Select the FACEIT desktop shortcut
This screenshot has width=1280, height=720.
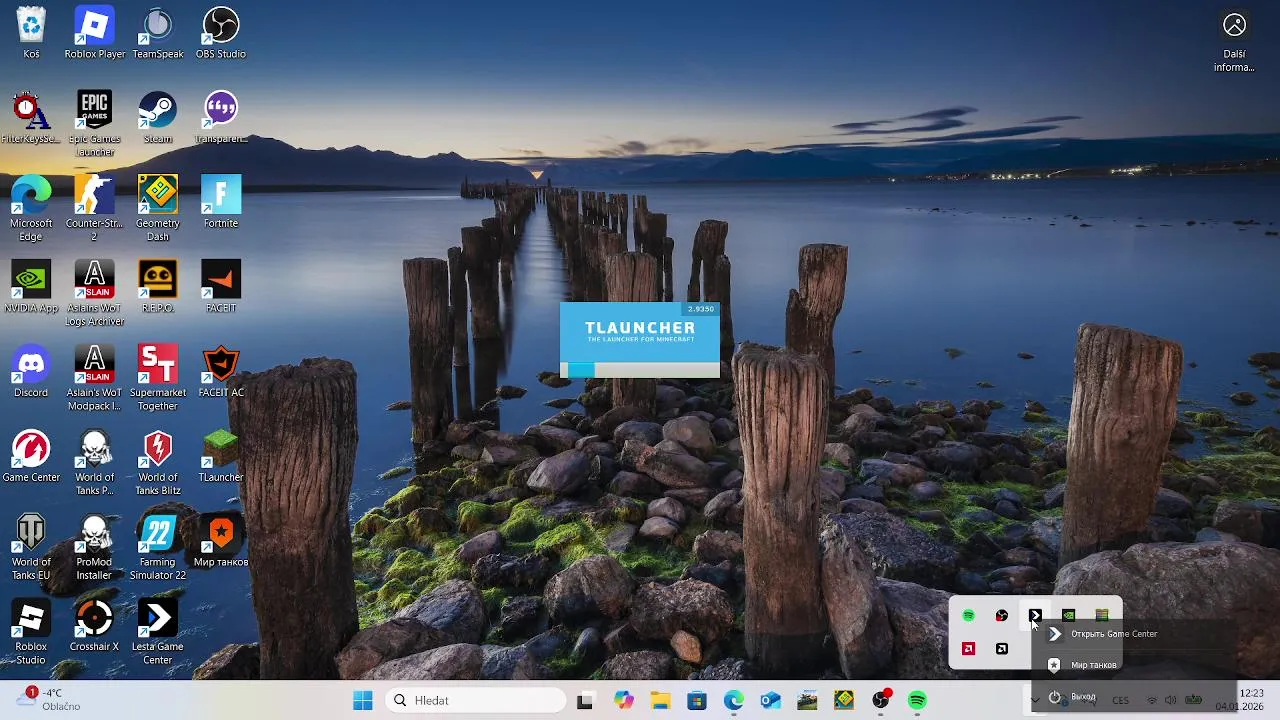[x=221, y=287]
